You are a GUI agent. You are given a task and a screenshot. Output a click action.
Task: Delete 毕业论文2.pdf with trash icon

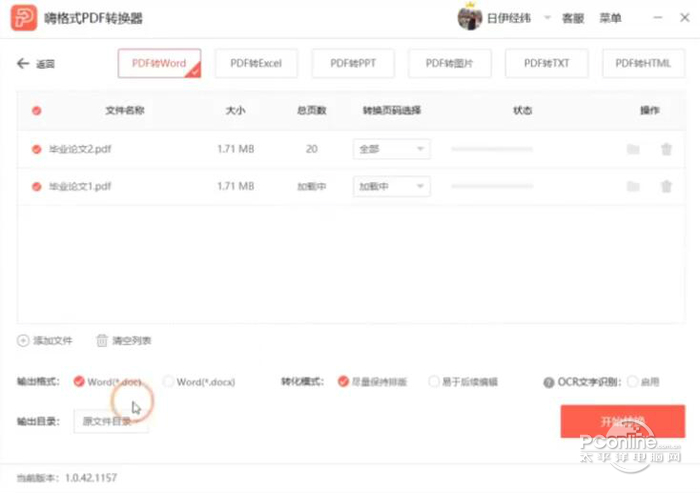pos(666,149)
